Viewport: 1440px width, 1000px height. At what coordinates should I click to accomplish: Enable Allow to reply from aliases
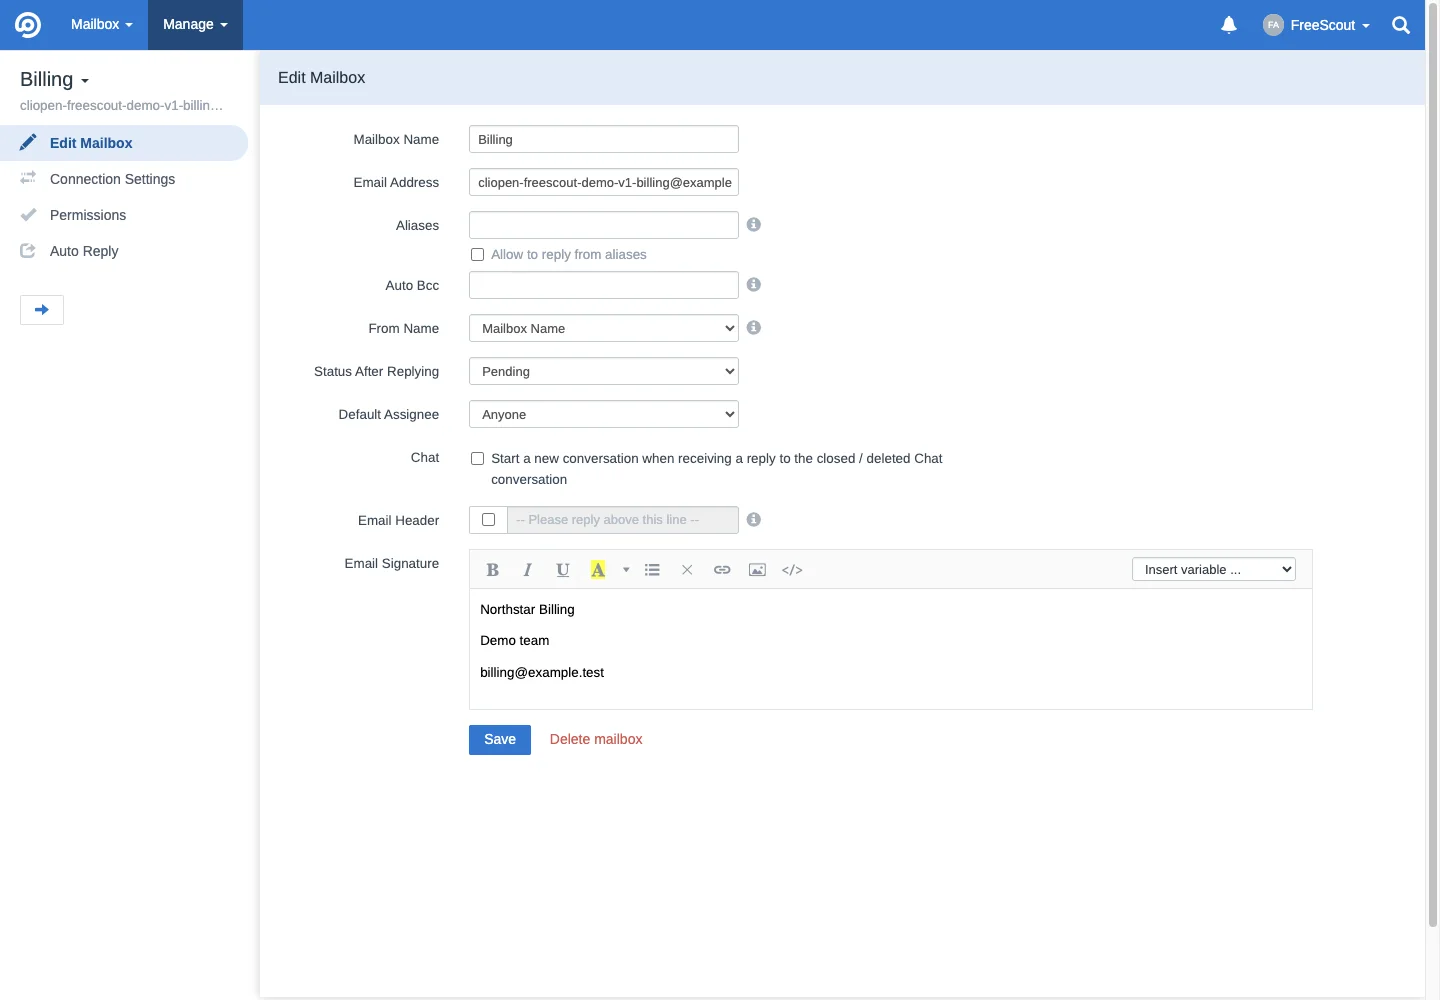pos(478,255)
